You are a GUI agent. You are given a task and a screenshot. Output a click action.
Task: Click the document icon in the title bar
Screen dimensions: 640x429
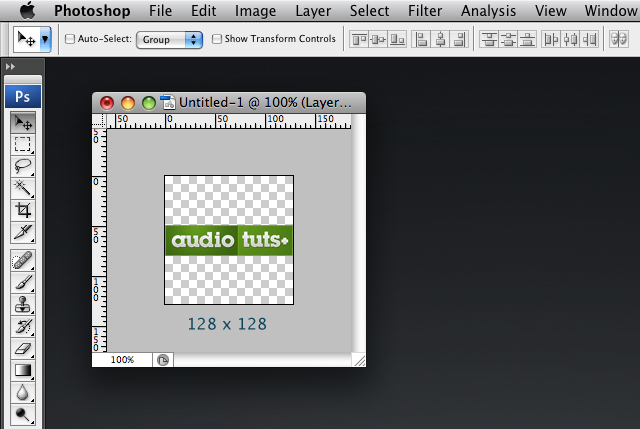(168, 102)
